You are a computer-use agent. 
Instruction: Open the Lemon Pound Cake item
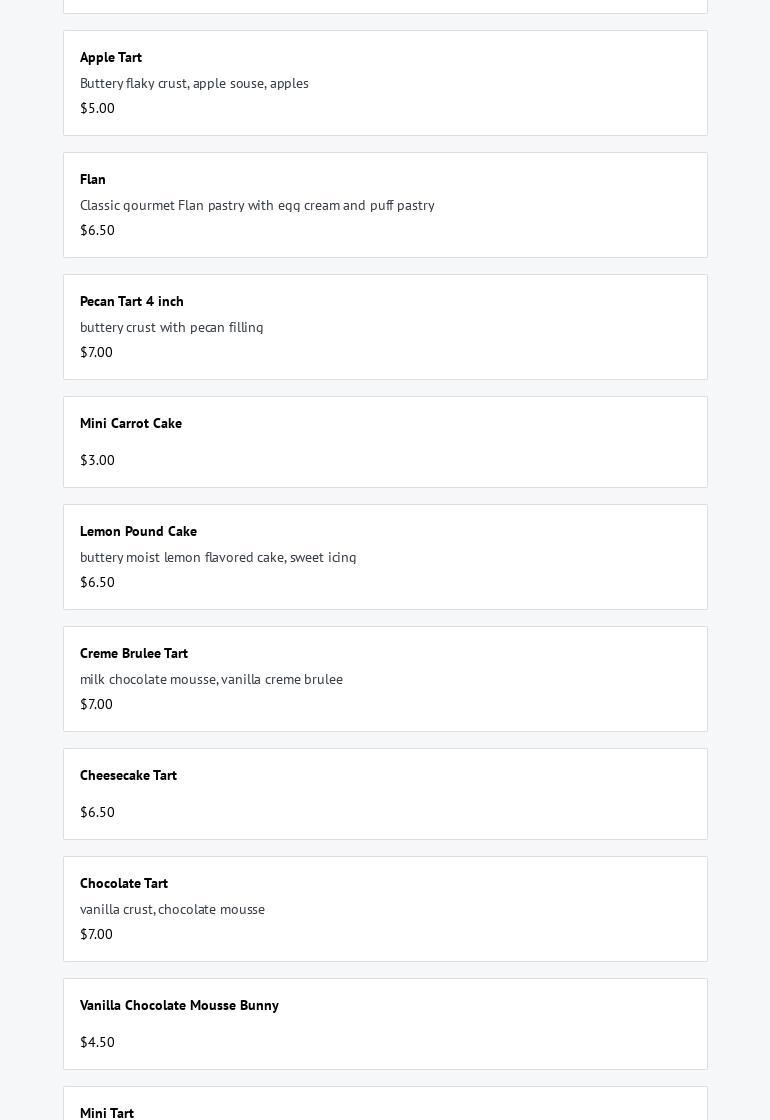point(138,532)
